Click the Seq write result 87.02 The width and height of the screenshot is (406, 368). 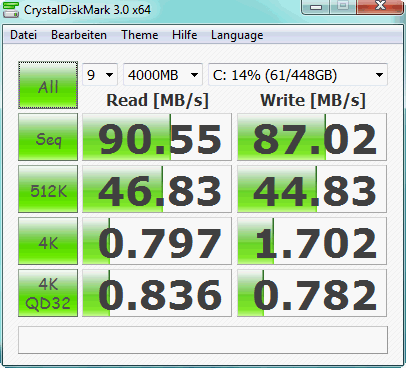point(312,137)
